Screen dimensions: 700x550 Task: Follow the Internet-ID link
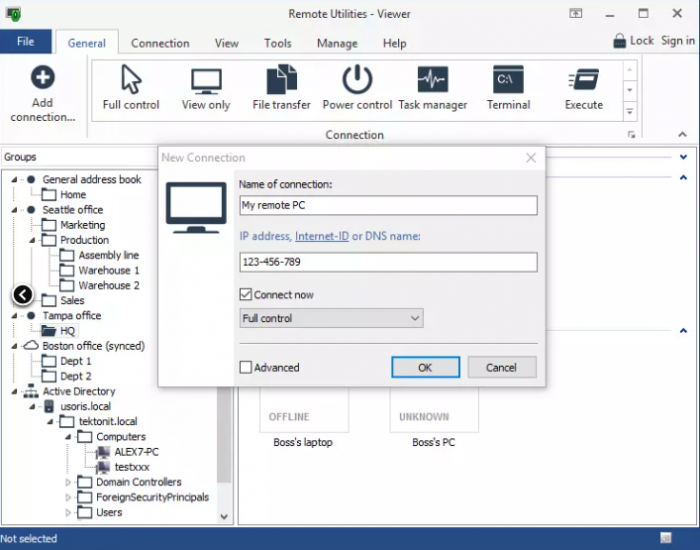[322, 236]
